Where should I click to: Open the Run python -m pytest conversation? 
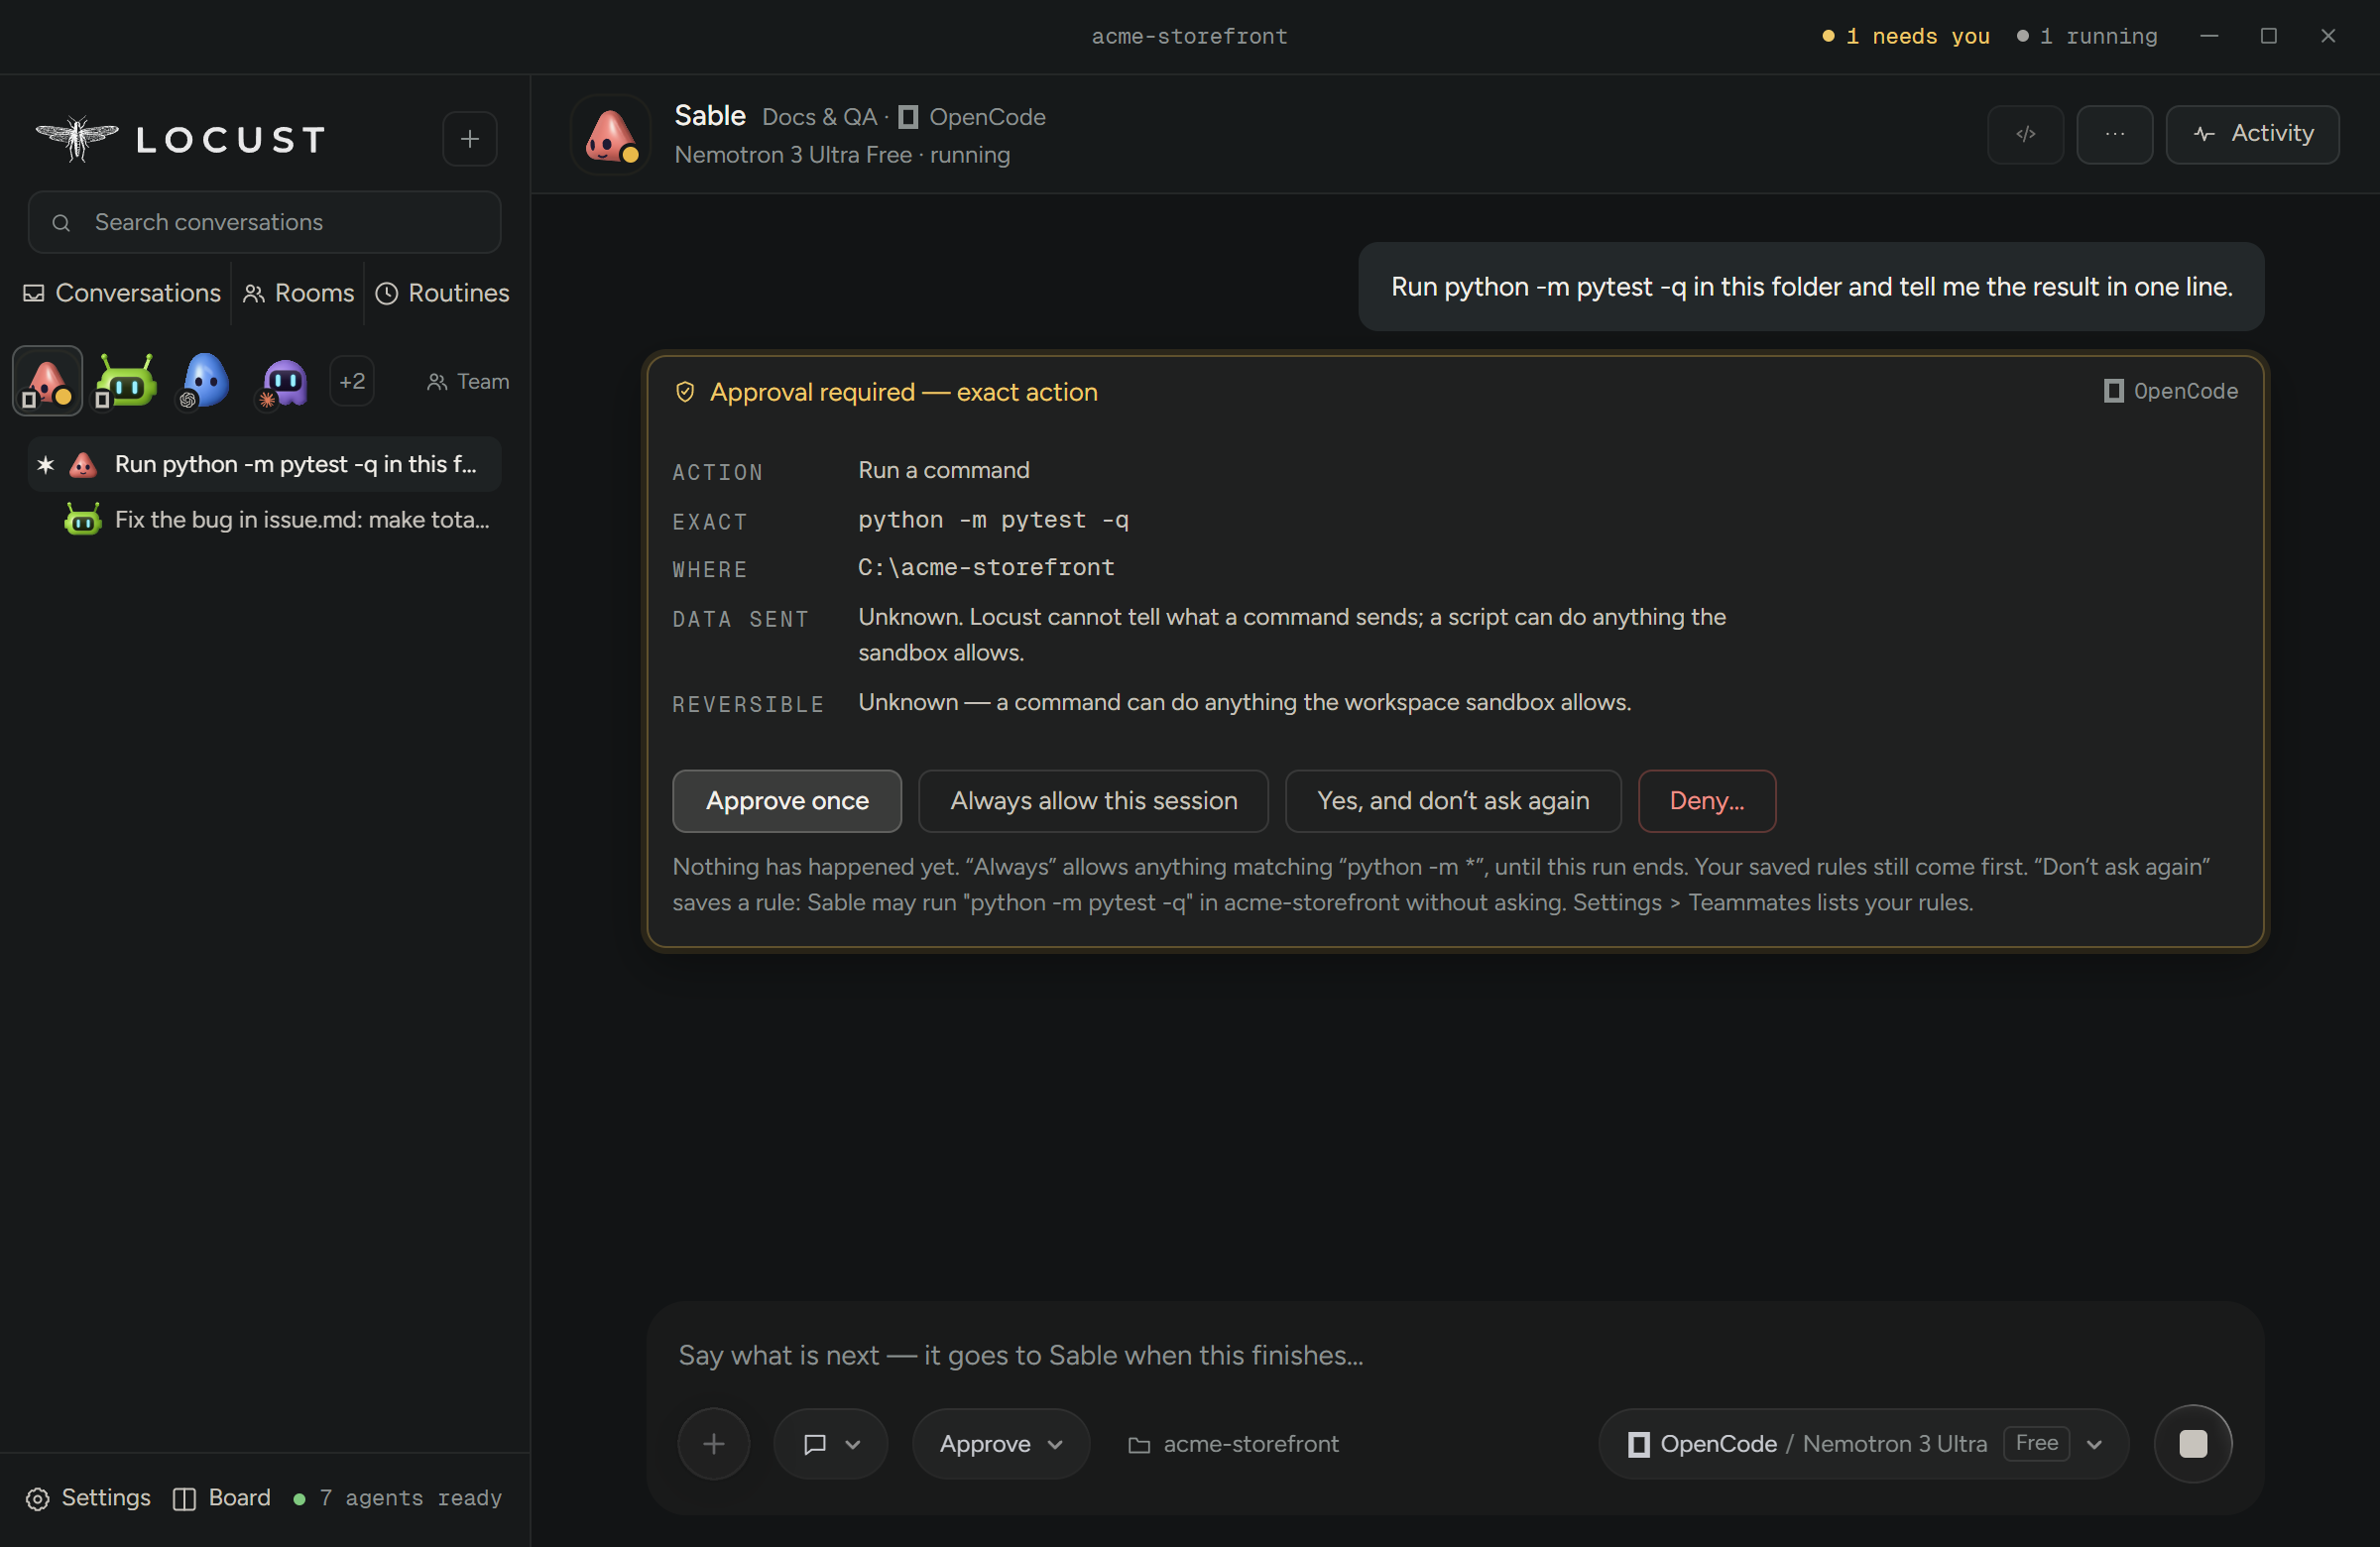[x=264, y=464]
